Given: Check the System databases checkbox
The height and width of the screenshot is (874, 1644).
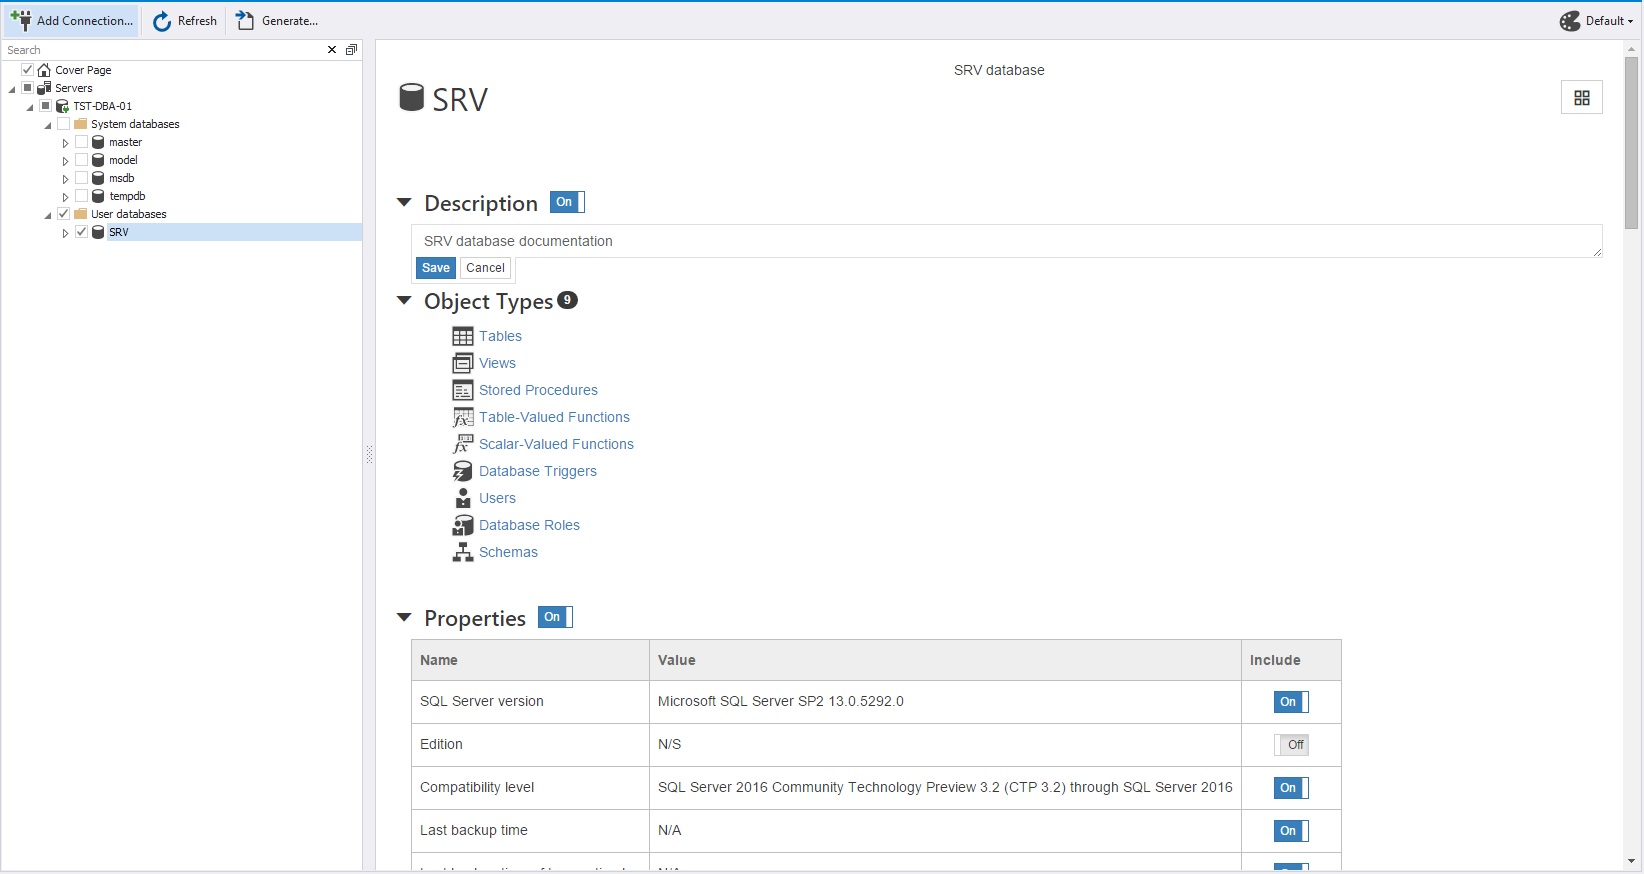Looking at the screenshot, I should 64,124.
